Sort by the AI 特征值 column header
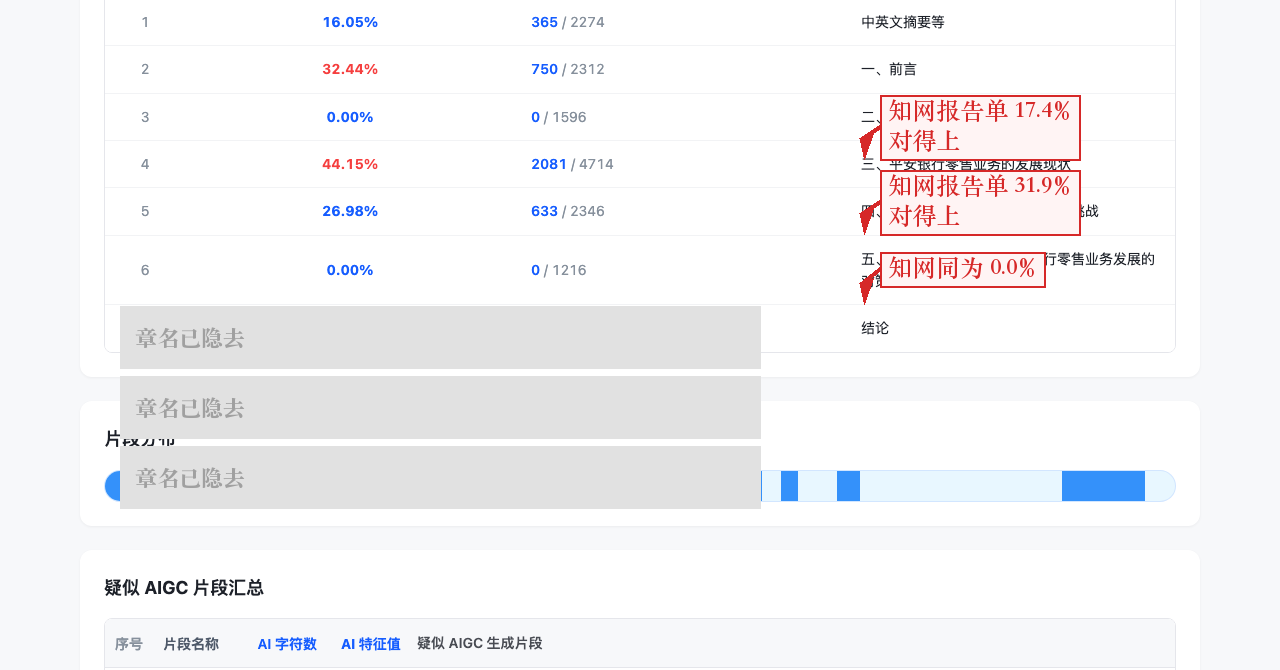 371,644
